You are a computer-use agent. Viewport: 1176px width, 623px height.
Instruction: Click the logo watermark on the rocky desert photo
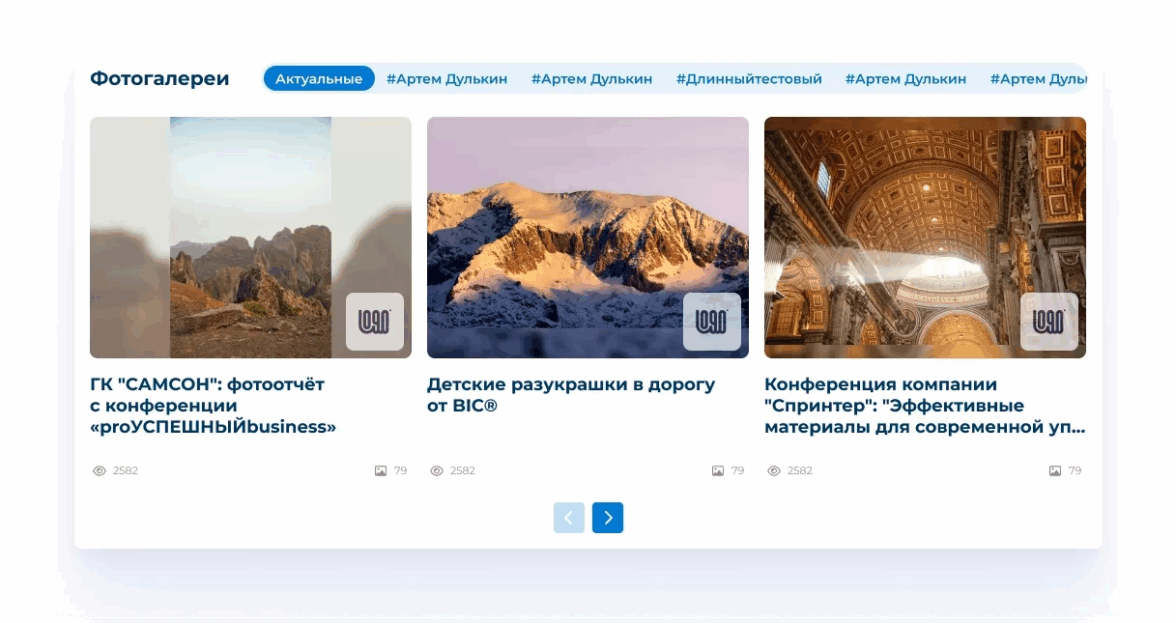(374, 321)
